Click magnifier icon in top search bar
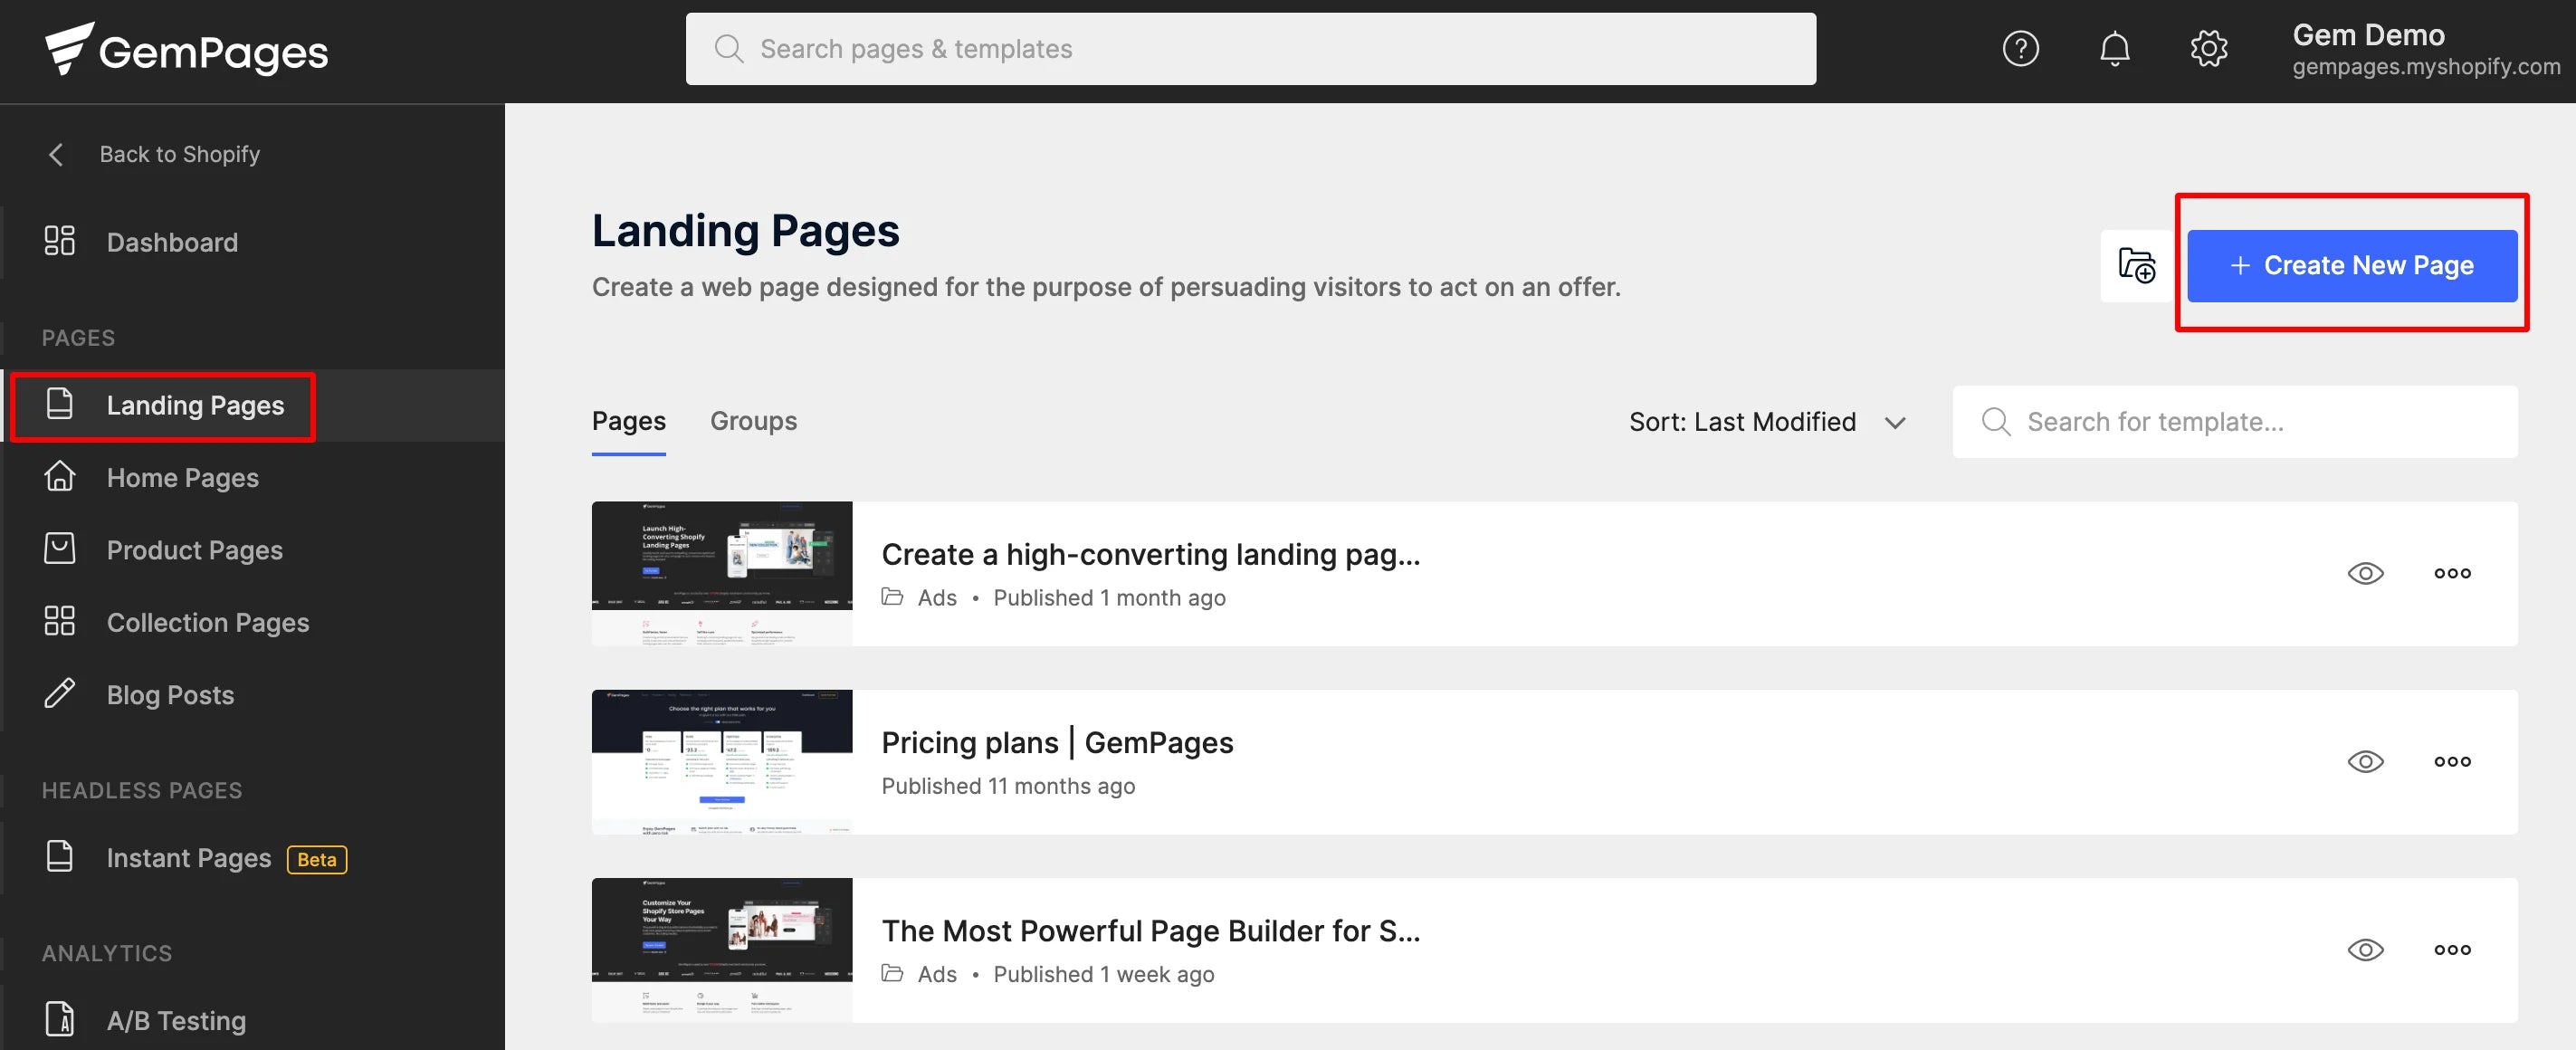The width and height of the screenshot is (2576, 1050). coord(729,49)
